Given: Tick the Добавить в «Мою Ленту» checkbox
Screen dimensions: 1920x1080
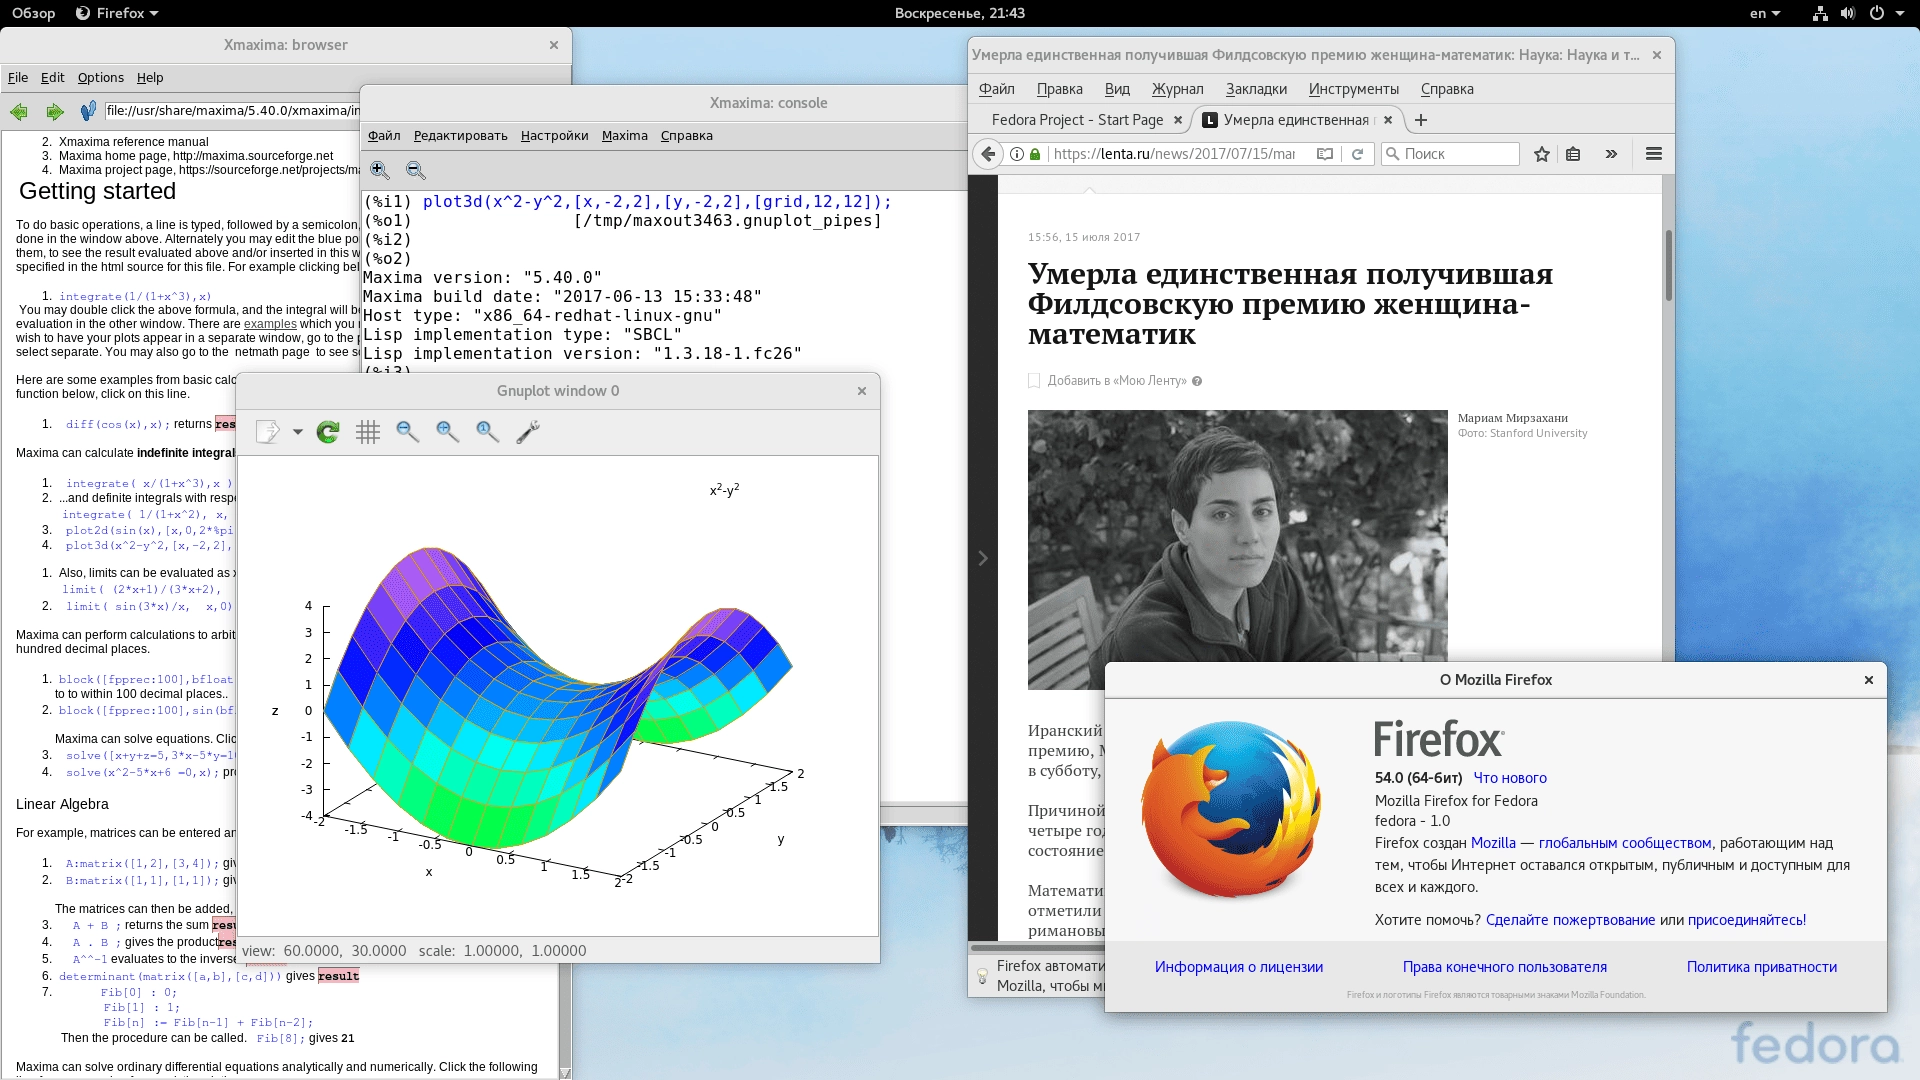Looking at the screenshot, I should point(1035,381).
